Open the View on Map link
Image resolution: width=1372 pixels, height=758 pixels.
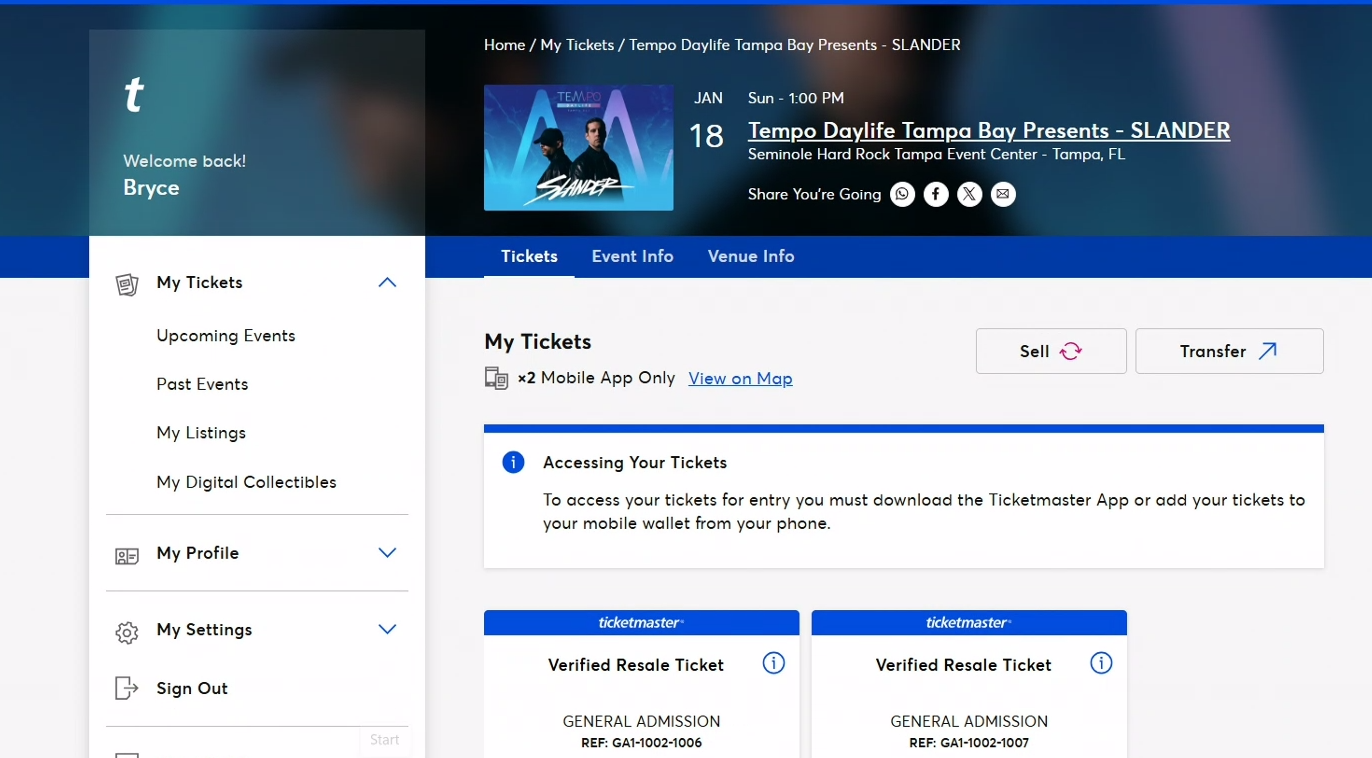click(741, 378)
